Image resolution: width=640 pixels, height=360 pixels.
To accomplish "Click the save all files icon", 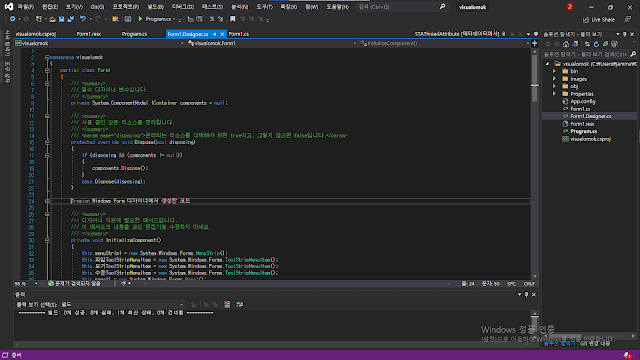I will 71,19.
